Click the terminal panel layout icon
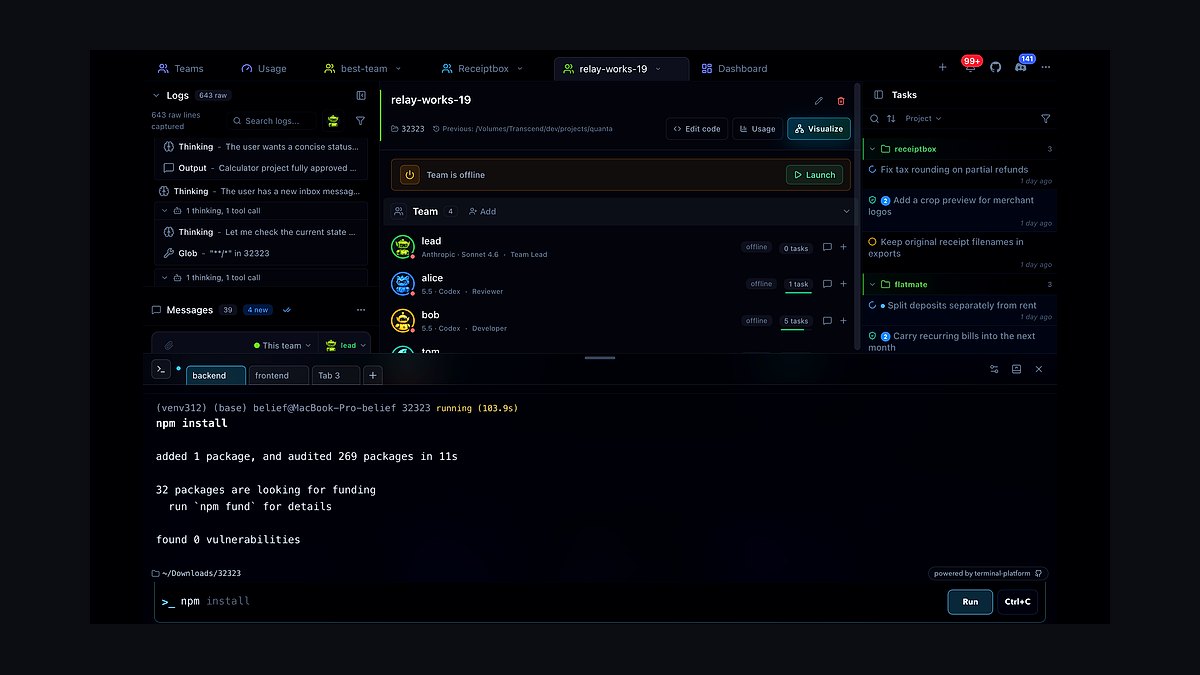The height and width of the screenshot is (675, 1200). (1016, 369)
